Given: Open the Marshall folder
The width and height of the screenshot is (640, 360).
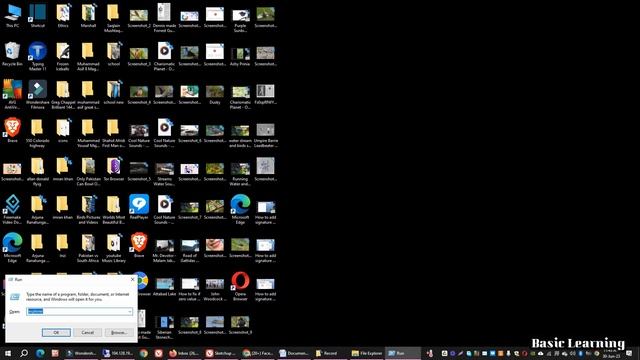Looking at the screenshot, I should click(88, 16).
